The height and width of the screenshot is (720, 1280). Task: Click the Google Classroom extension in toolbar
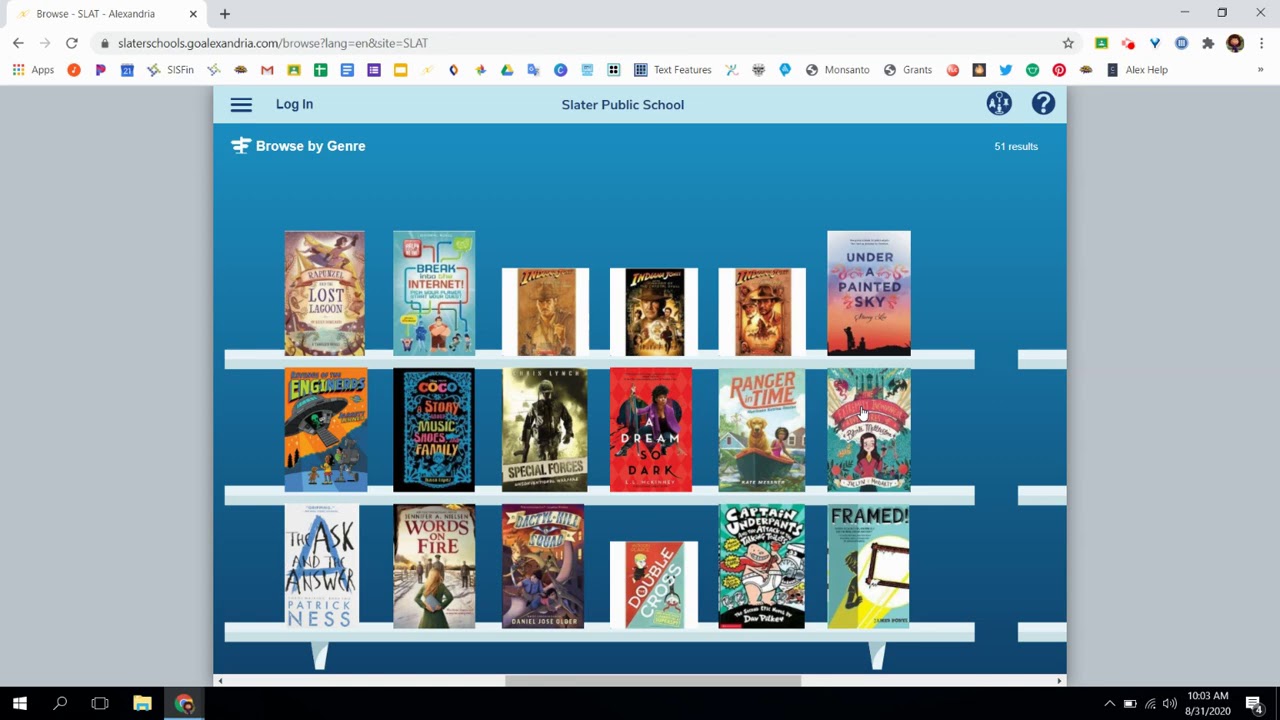tap(1101, 43)
